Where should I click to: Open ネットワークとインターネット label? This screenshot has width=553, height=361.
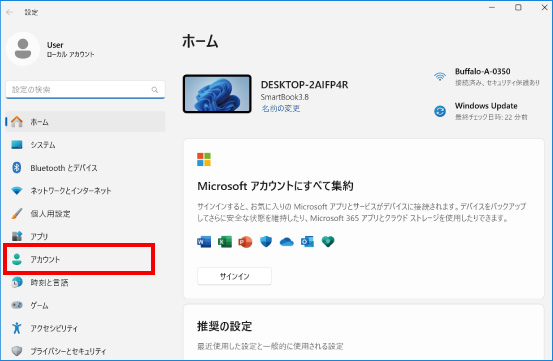(71, 191)
